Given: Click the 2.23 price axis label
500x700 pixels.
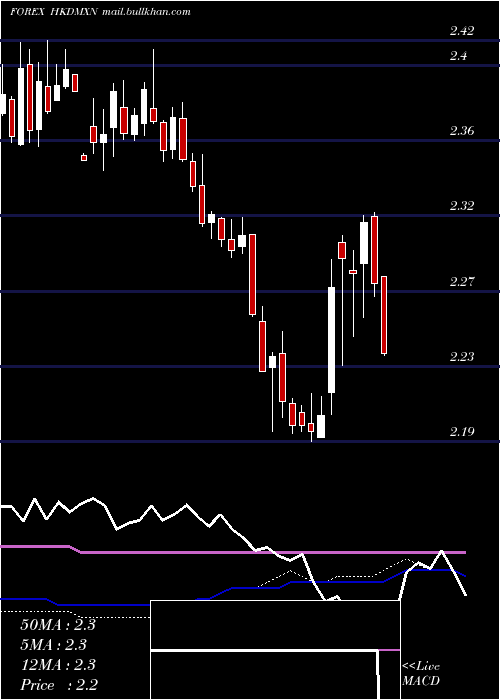Looking at the screenshot, I should tap(462, 357).
